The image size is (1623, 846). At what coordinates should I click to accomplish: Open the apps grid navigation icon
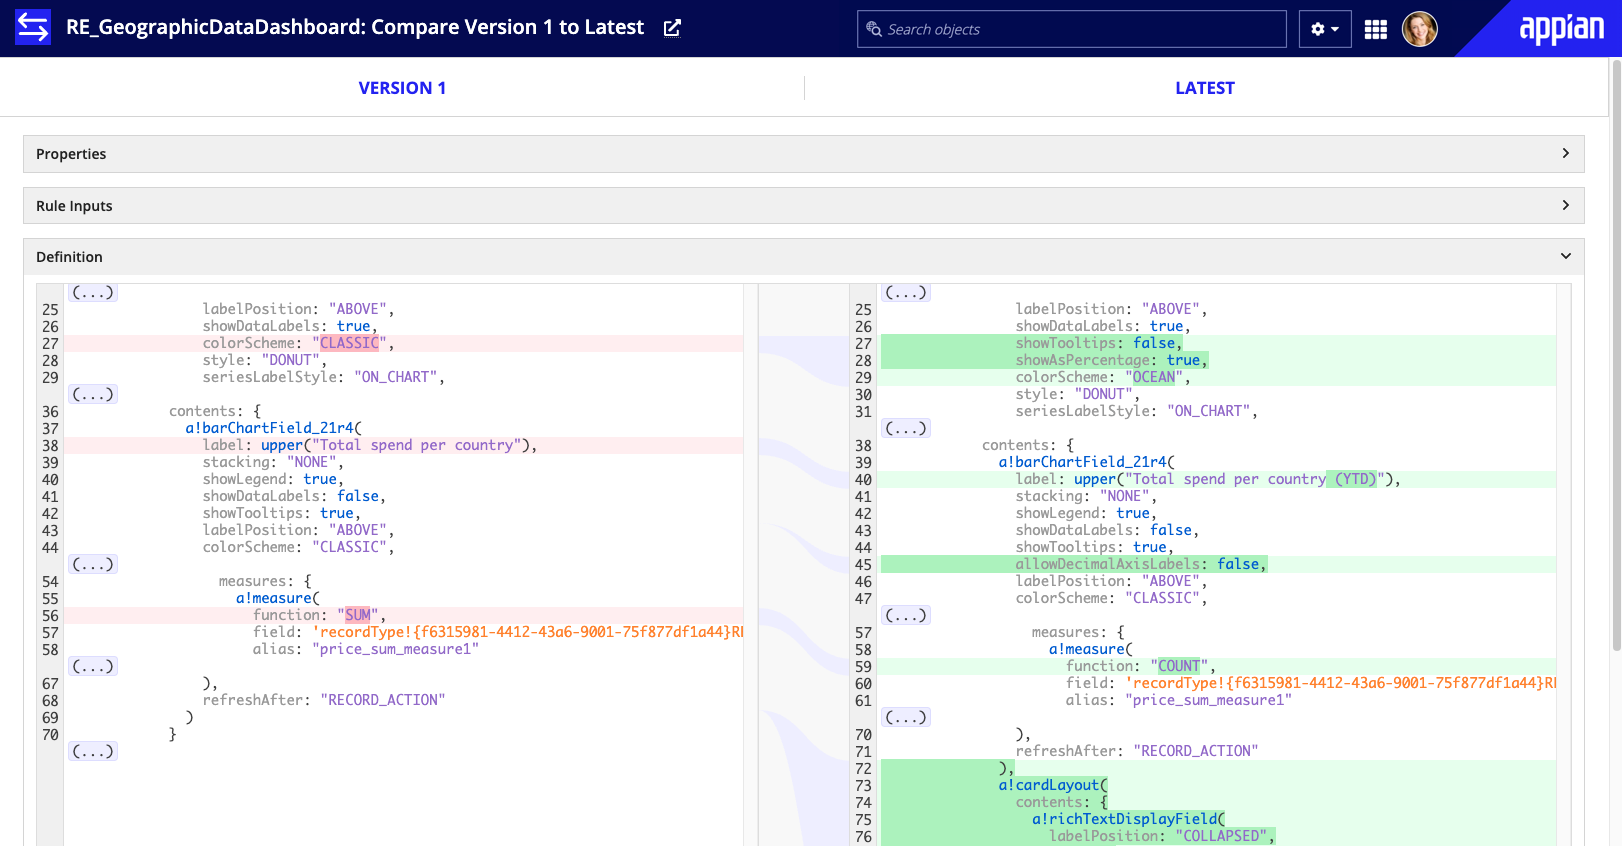click(x=1376, y=29)
